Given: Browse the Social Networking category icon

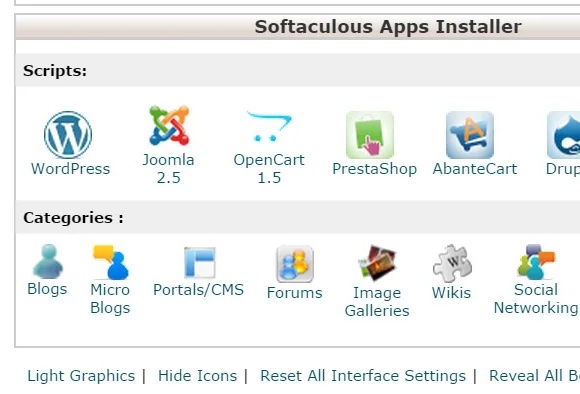Looking at the screenshot, I should [x=536, y=262].
